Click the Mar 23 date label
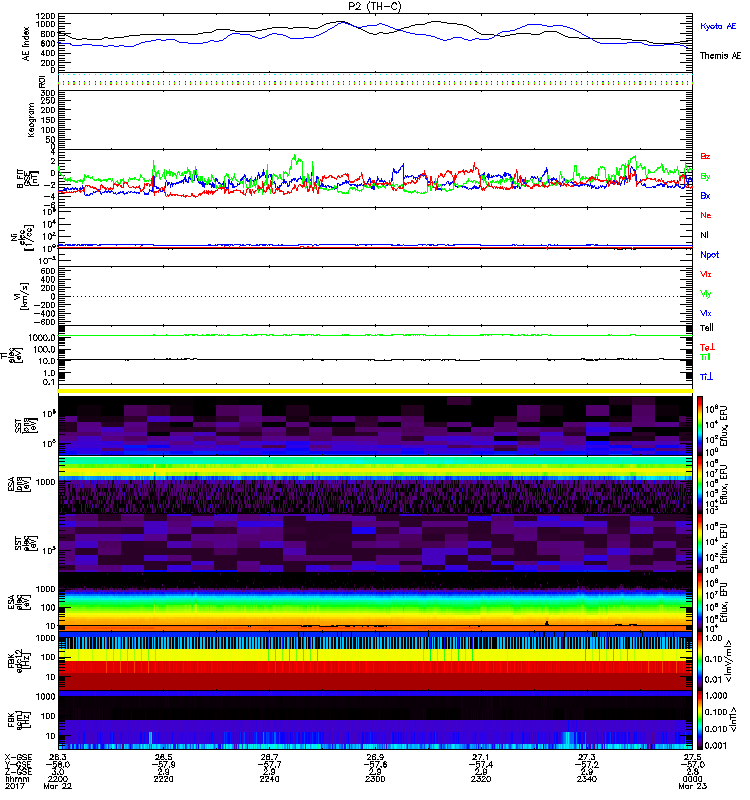The height and width of the screenshot is (800, 750). (692, 786)
